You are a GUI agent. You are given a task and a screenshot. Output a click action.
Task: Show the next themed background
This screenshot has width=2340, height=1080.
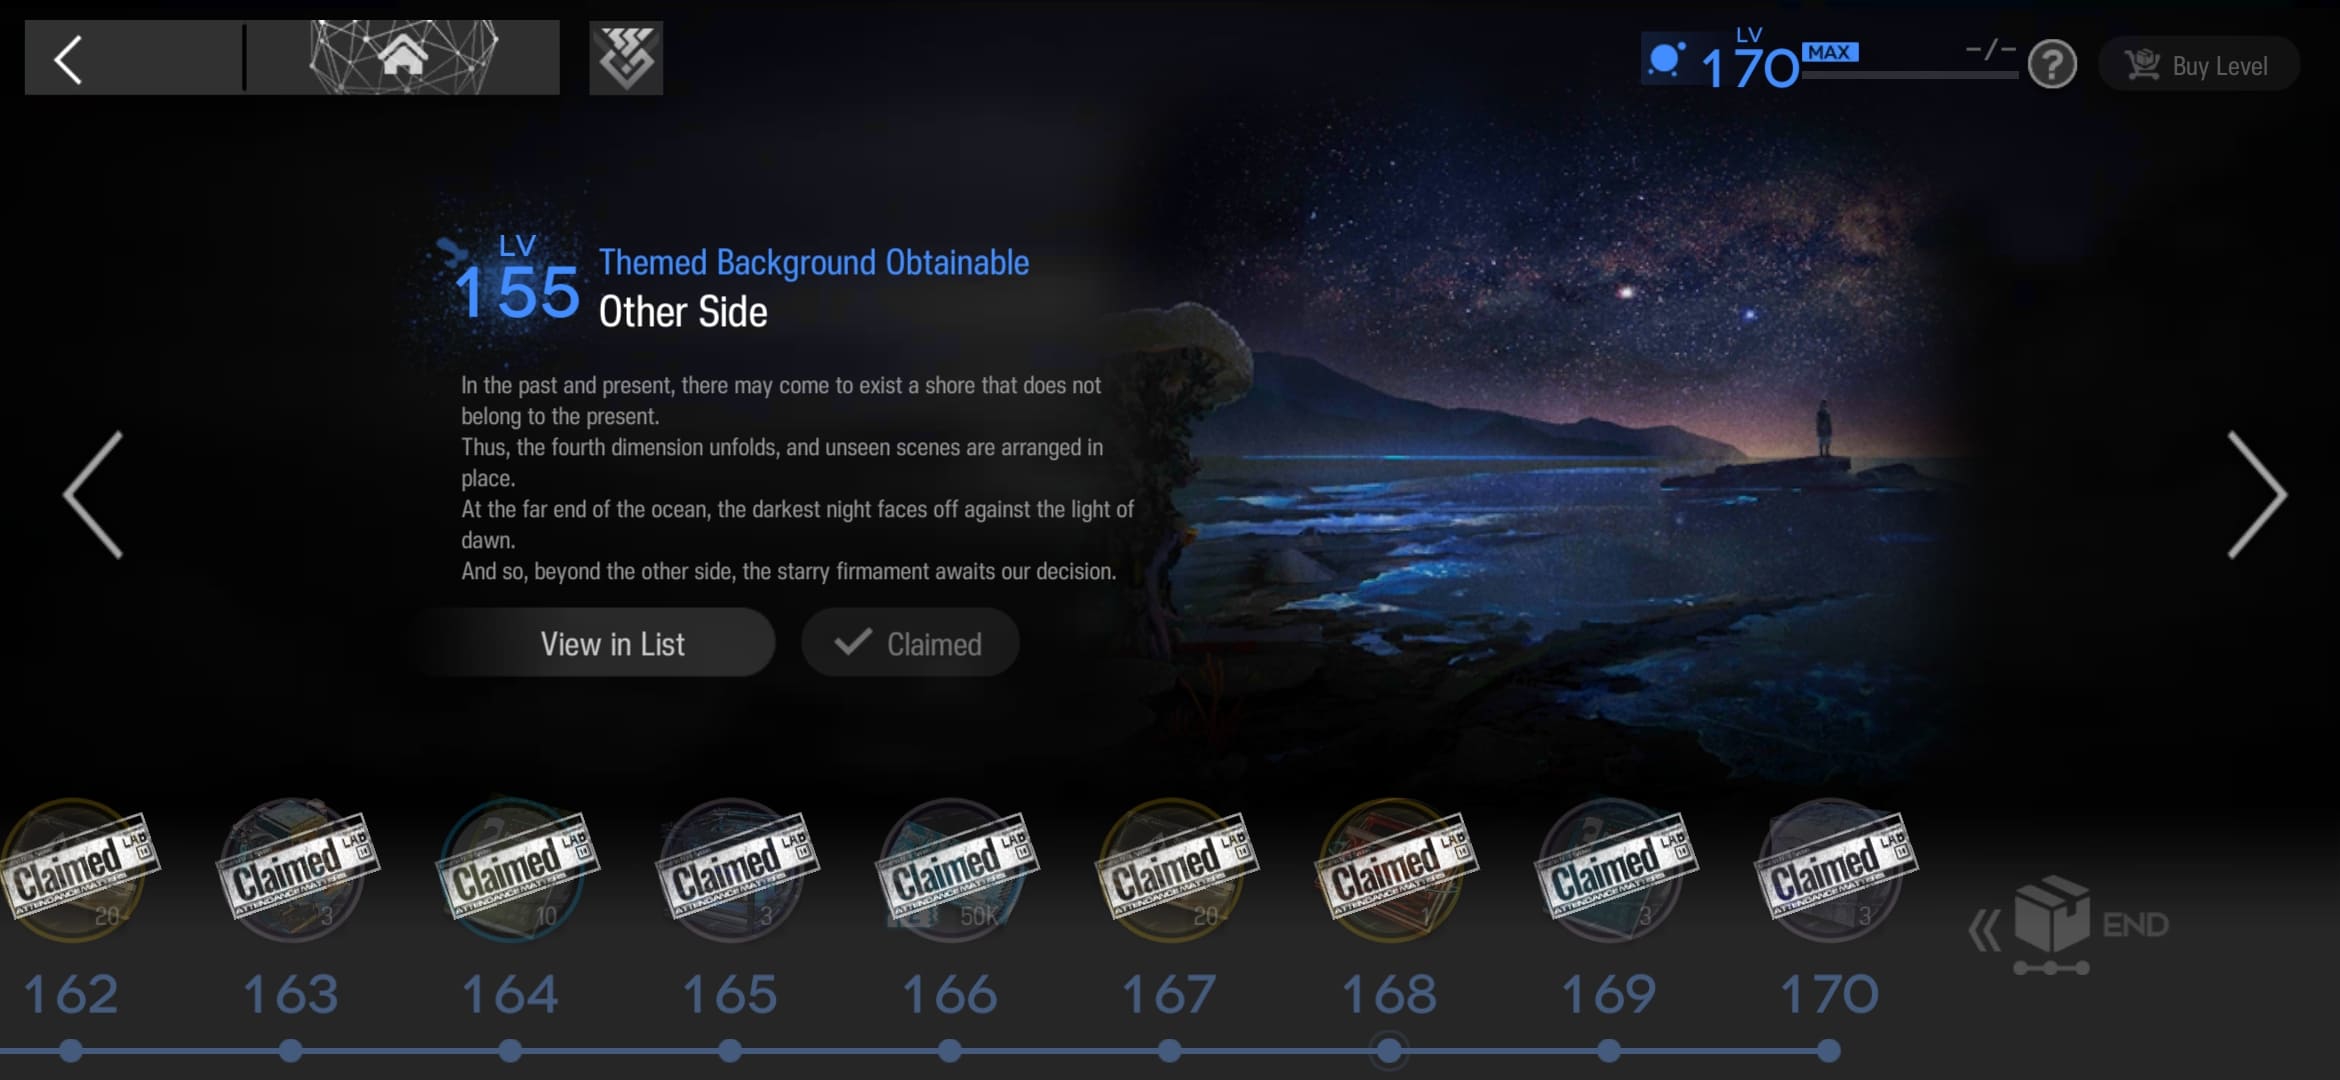pyautogui.click(x=2256, y=494)
